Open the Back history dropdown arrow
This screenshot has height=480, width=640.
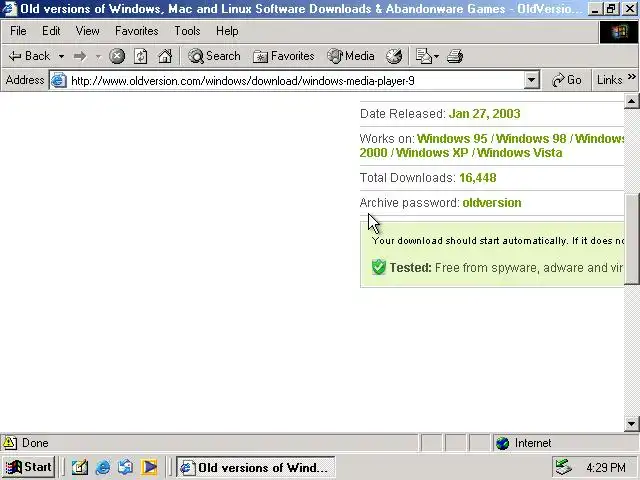61,56
